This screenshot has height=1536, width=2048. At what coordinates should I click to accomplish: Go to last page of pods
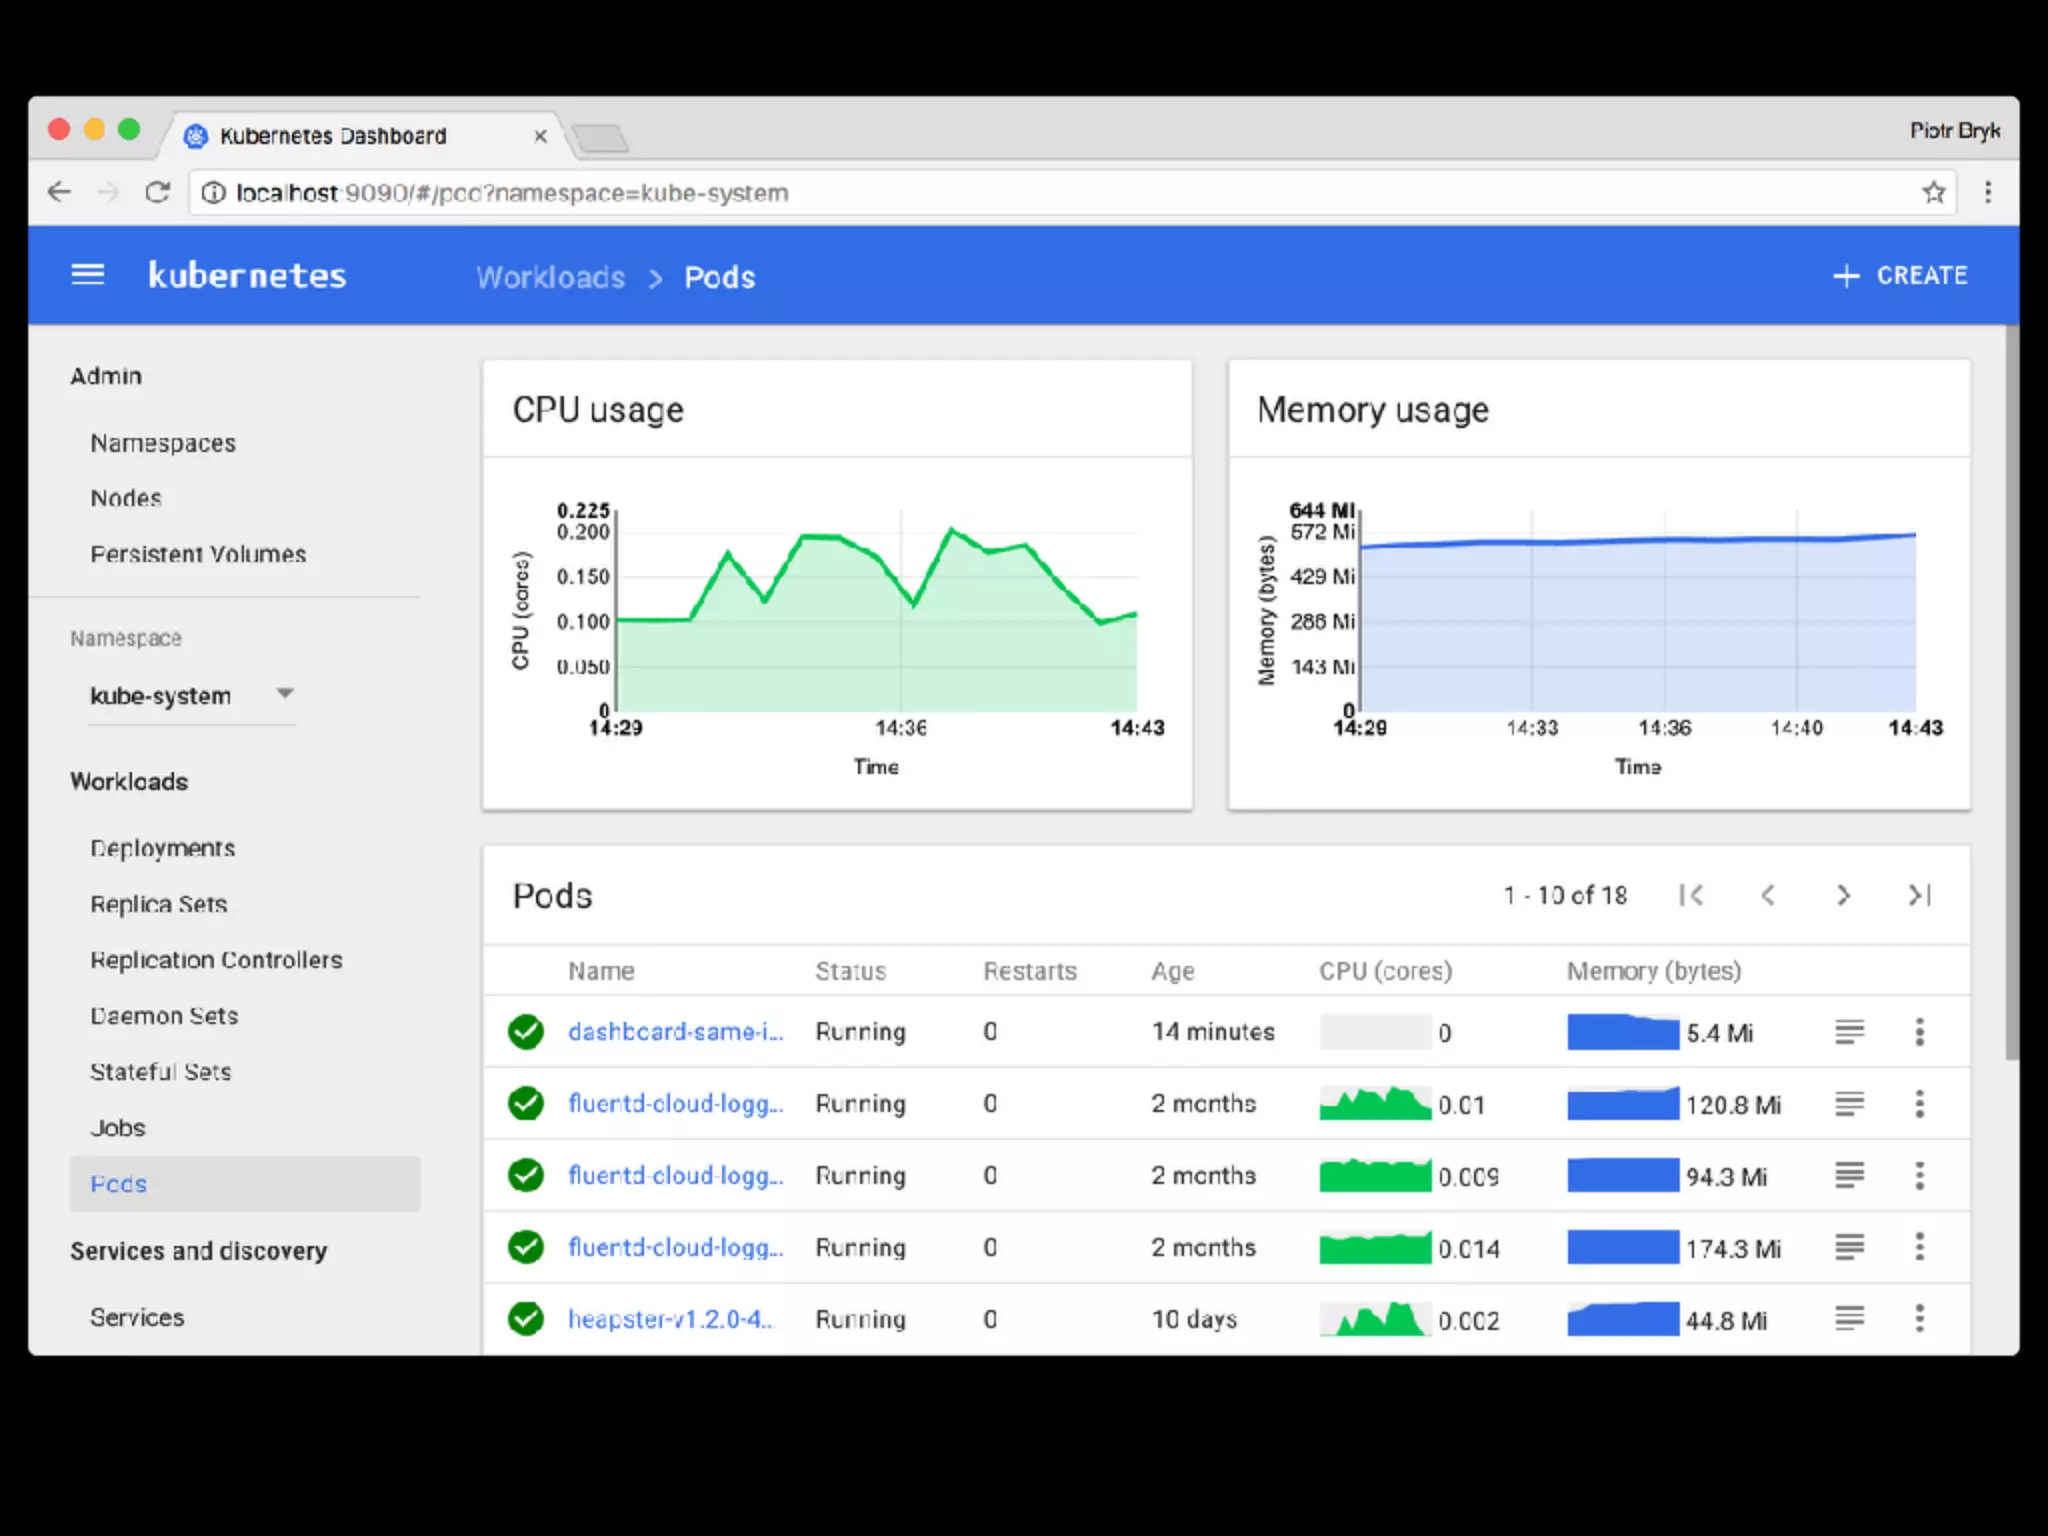coord(1919,895)
